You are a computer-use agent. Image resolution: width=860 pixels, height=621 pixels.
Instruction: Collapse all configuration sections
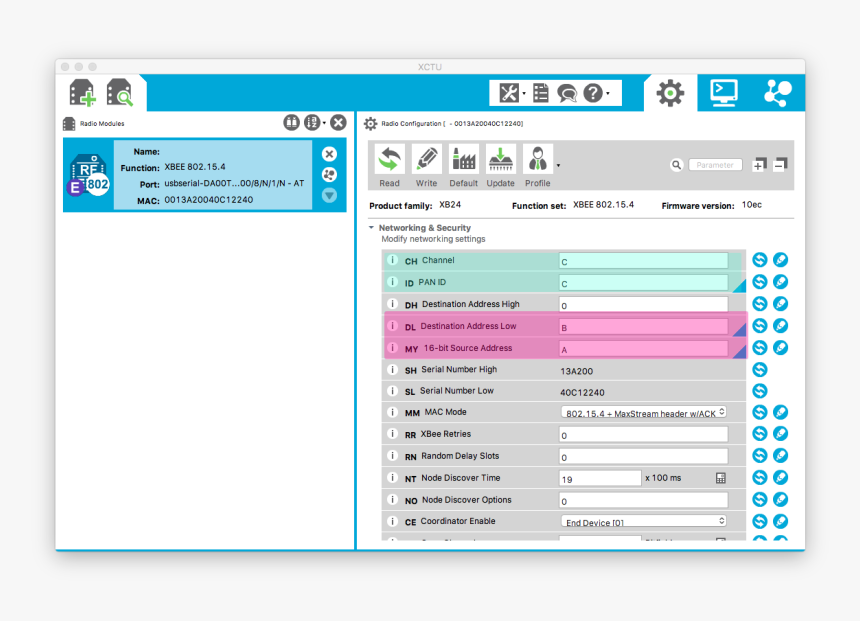point(780,164)
